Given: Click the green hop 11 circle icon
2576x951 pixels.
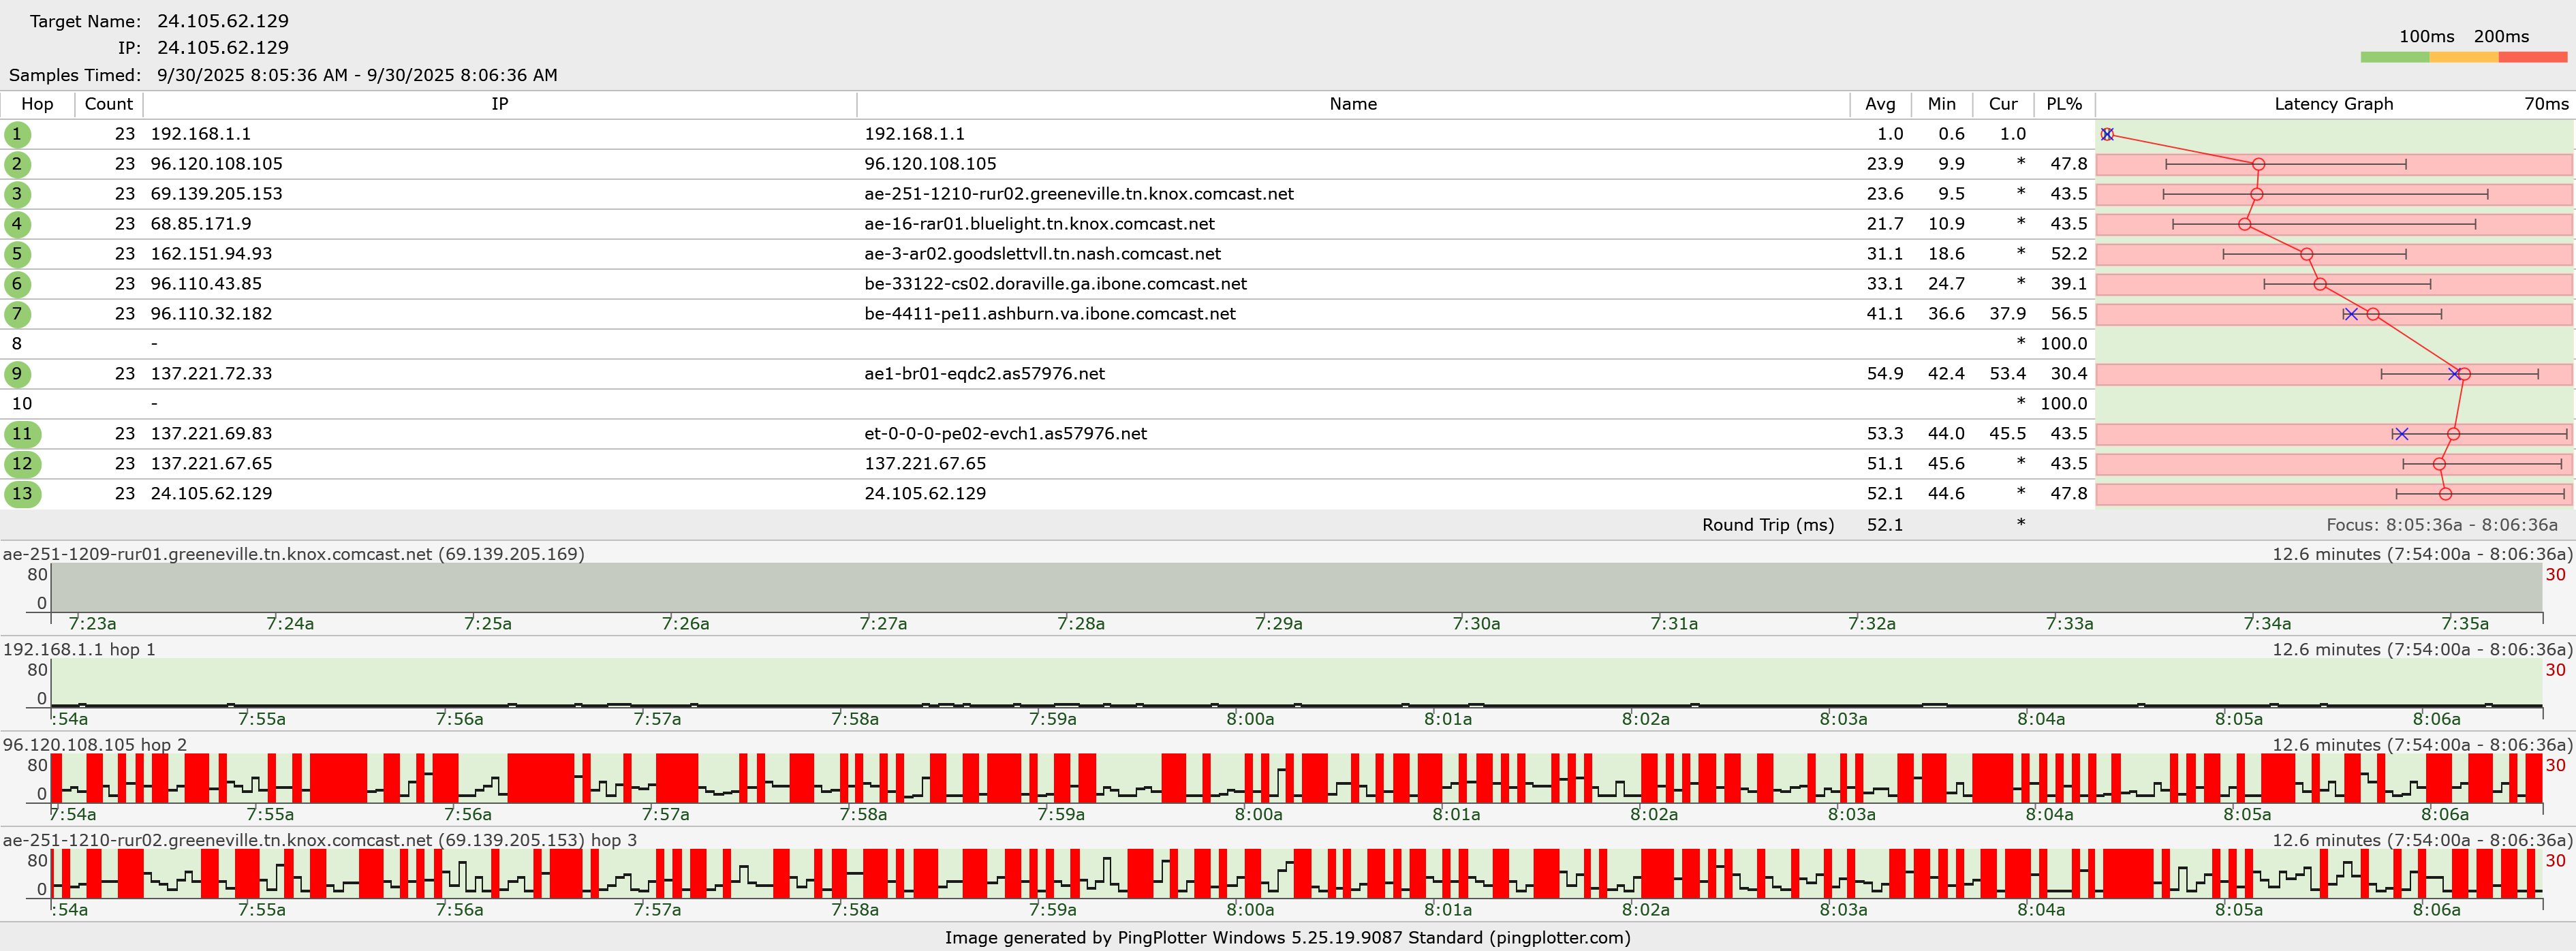Looking at the screenshot, I should [x=22, y=434].
